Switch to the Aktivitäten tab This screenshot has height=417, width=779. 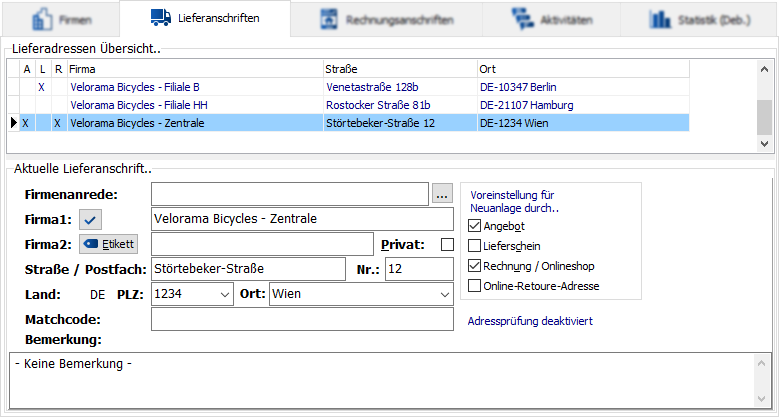pyautogui.click(x=551, y=20)
